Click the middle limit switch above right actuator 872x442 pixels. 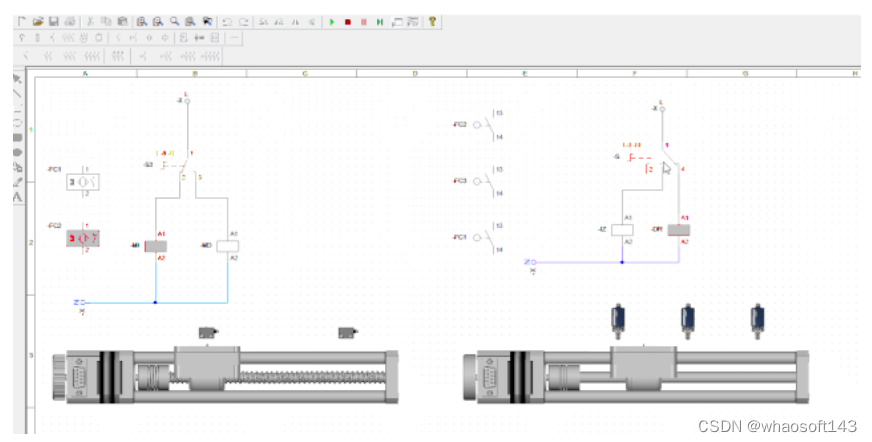(687, 321)
